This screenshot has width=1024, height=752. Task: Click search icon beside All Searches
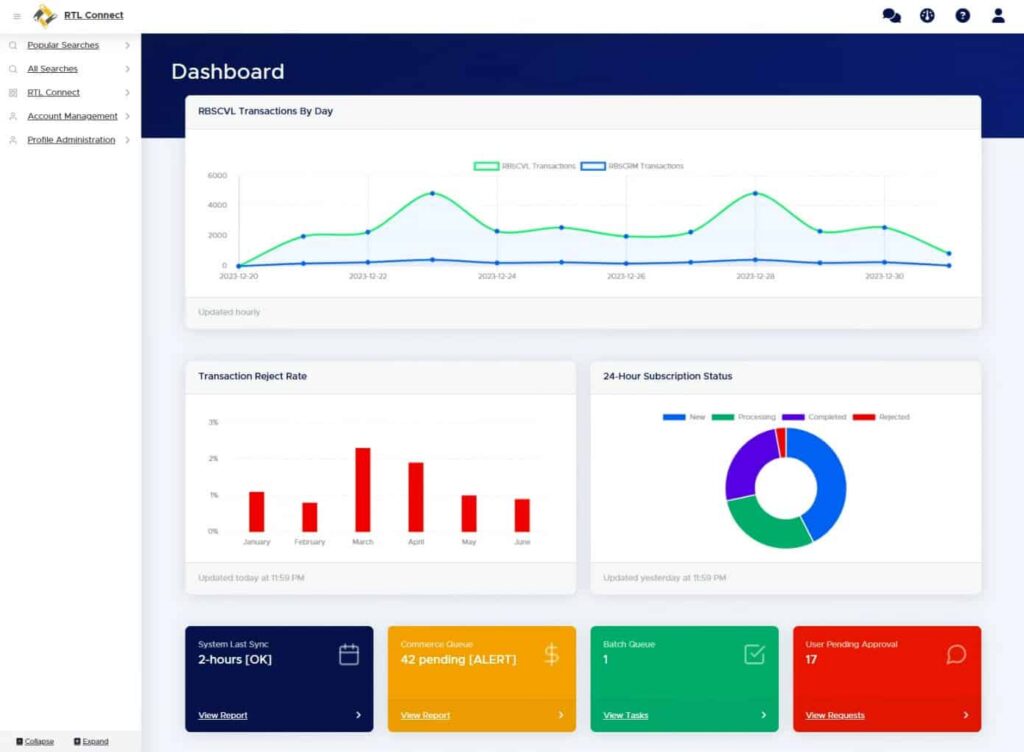pyautogui.click(x=12, y=69)
